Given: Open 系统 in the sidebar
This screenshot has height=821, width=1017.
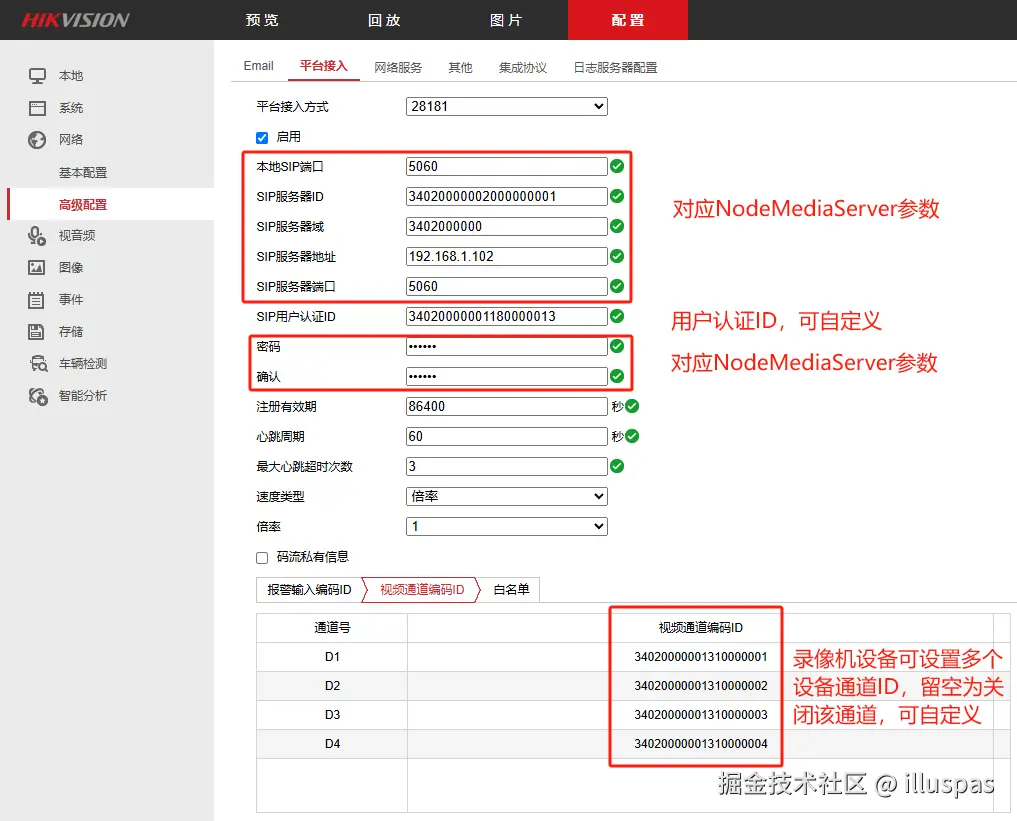Looking at the screenshot, I should tap(71, 108).
